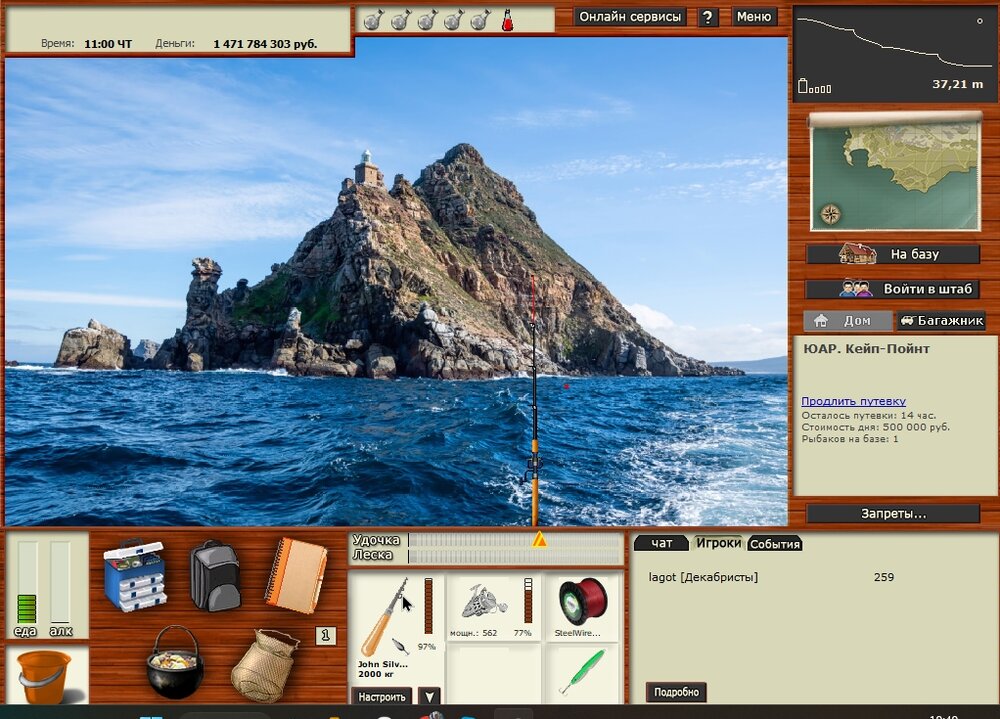
Task: Select player lagot [Декабристы] in list
Action: click(703, 577)
